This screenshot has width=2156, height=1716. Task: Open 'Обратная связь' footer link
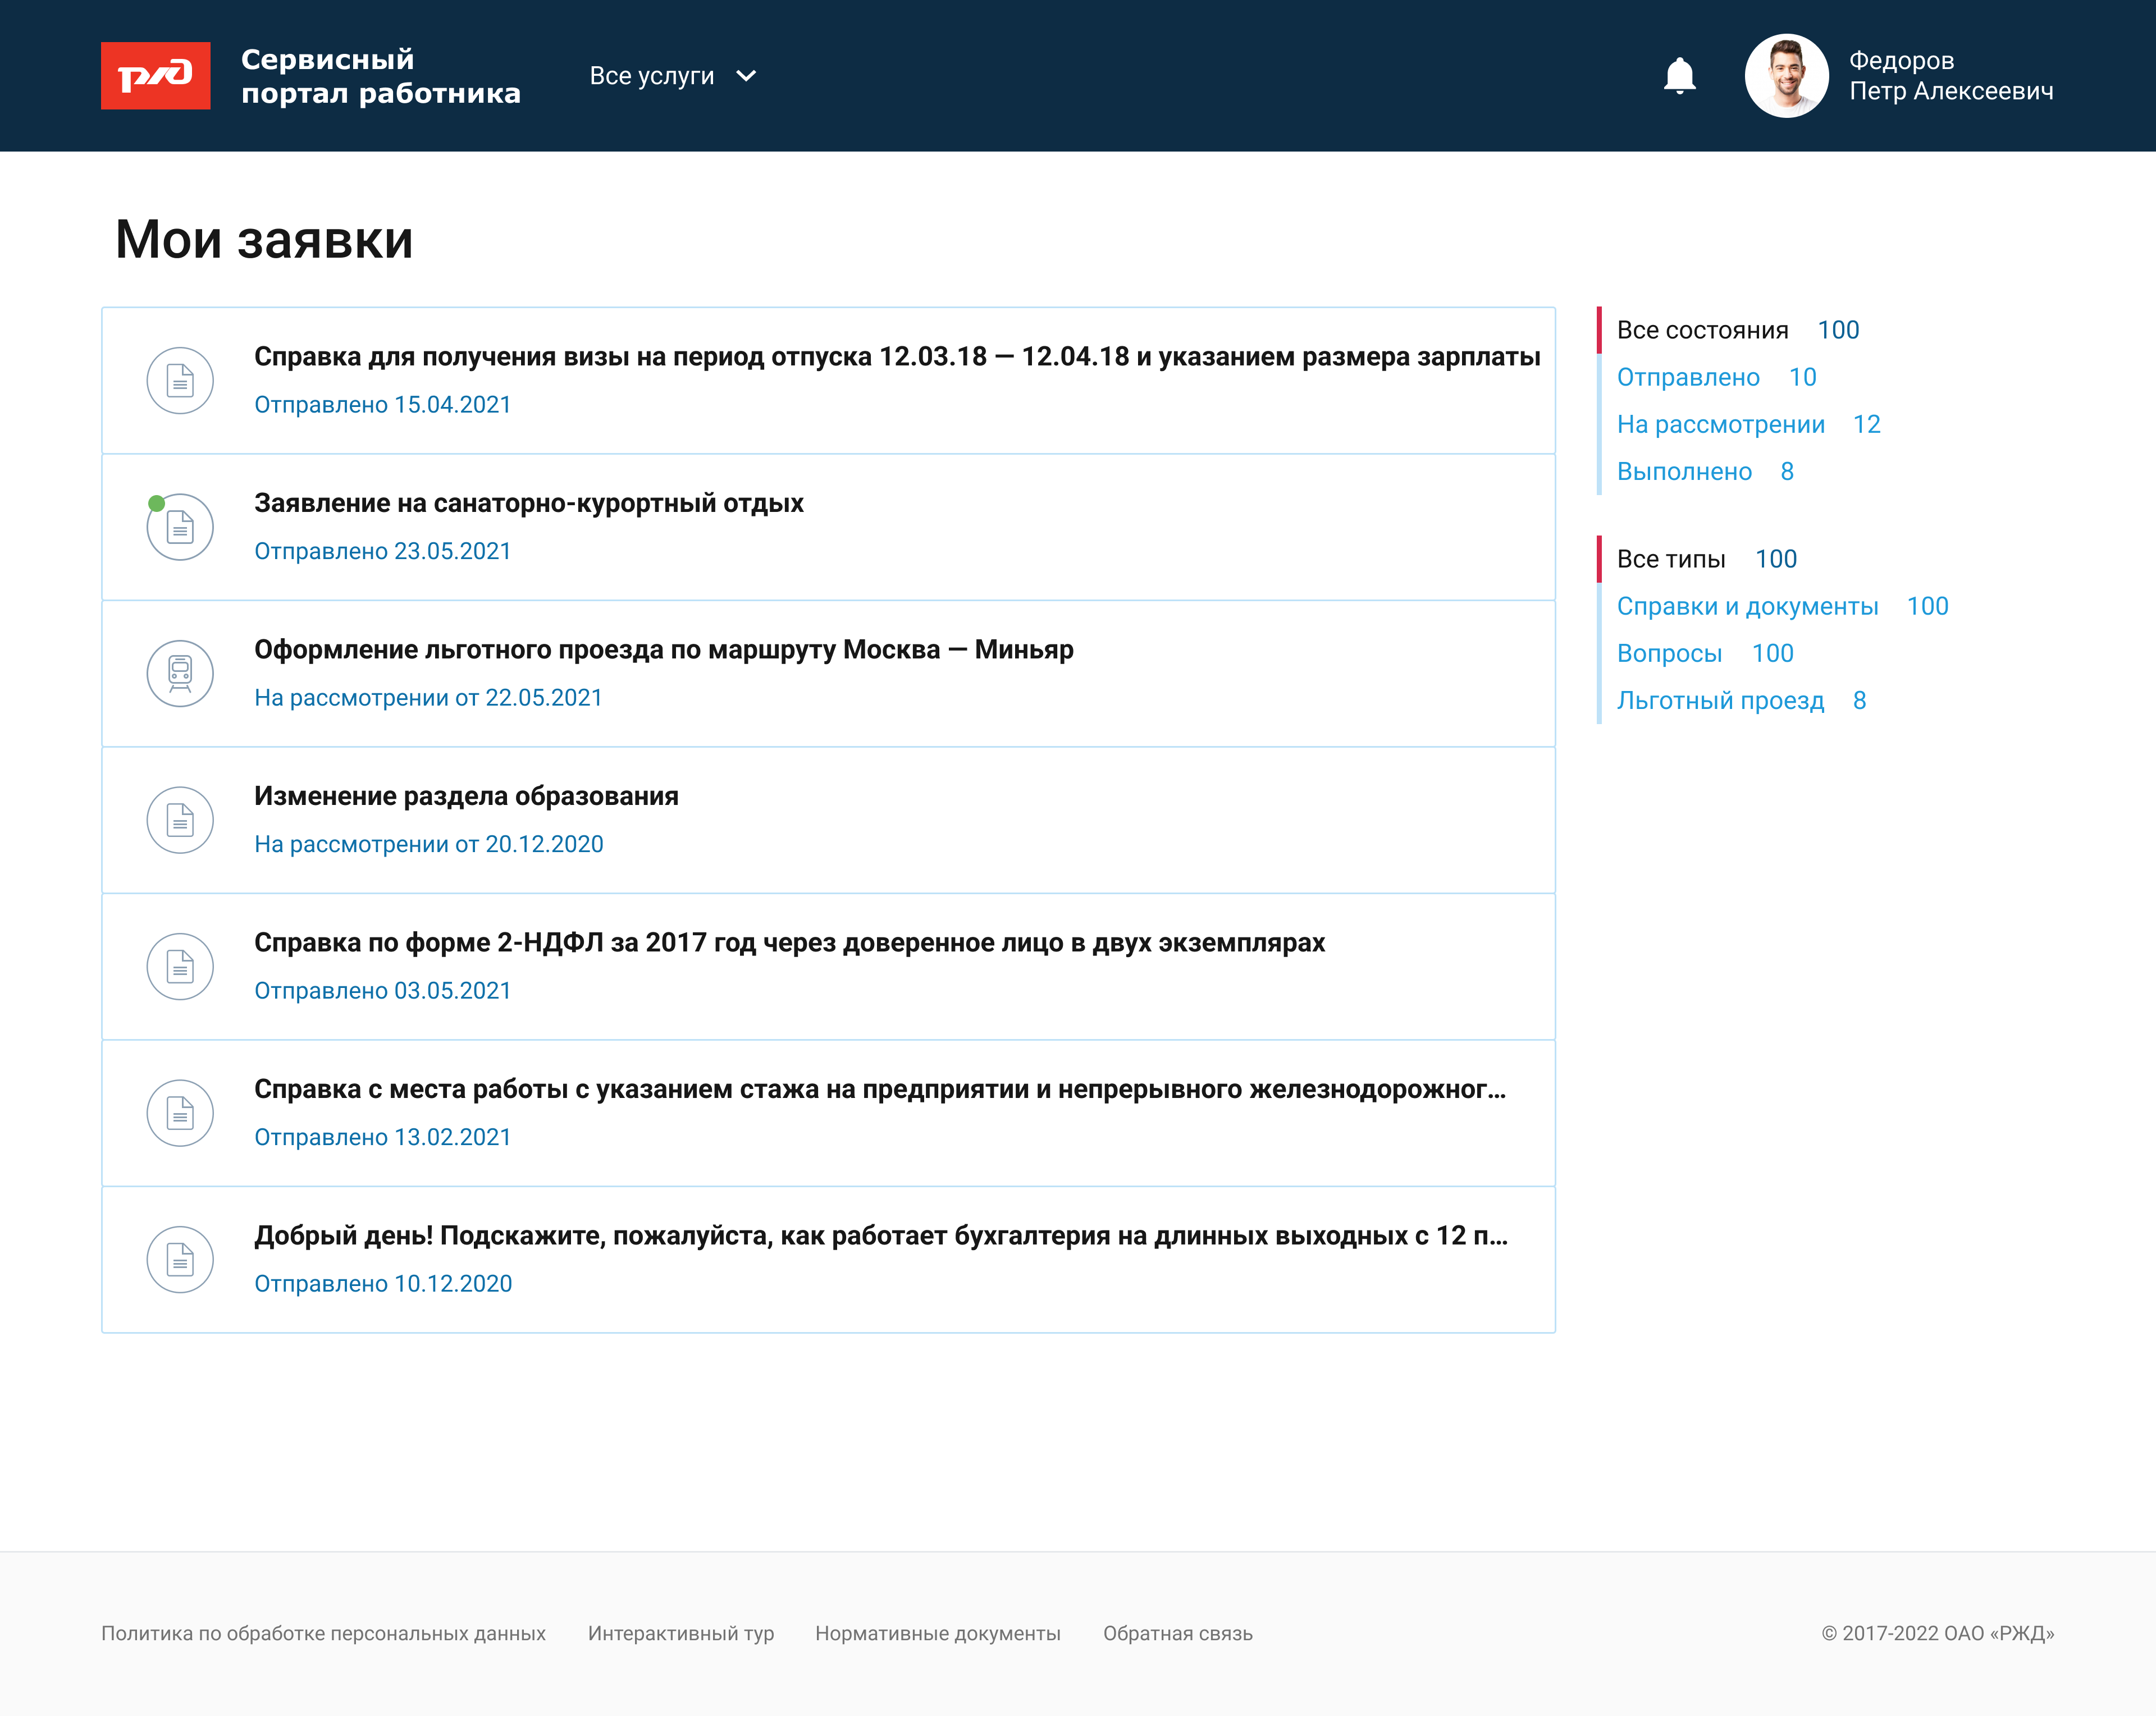(x=1177, y=1633)
